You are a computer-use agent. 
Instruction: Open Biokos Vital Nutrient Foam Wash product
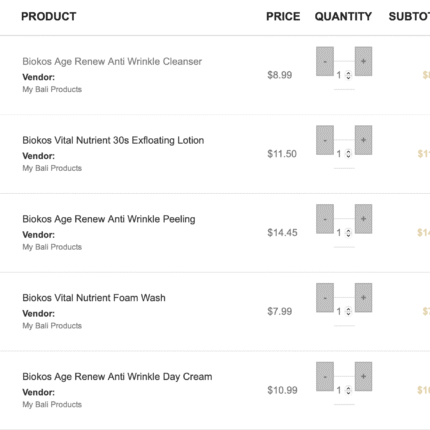pos(94,298)
